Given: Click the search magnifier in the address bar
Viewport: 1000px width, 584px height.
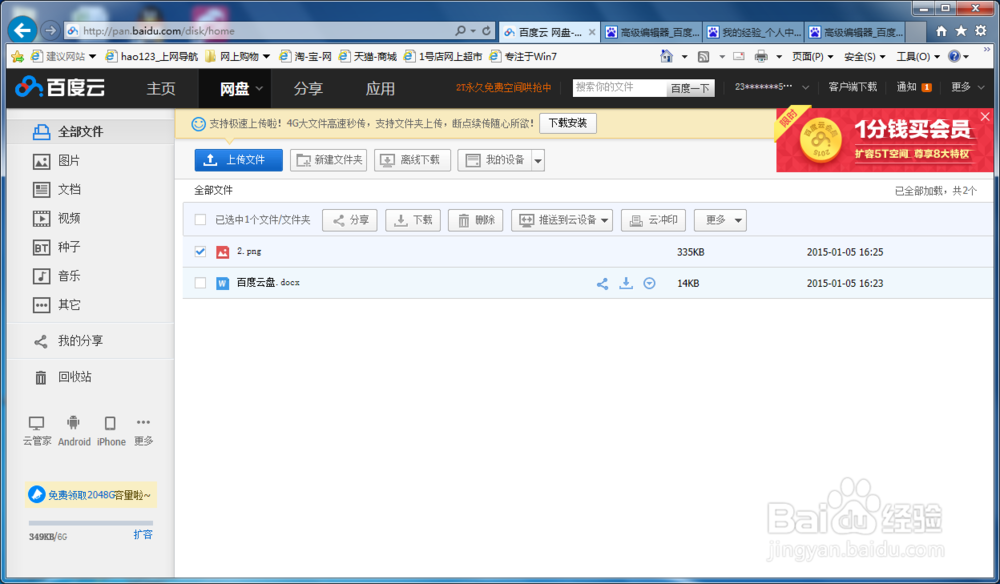Looking at the screenshot, I should point(460,31).
